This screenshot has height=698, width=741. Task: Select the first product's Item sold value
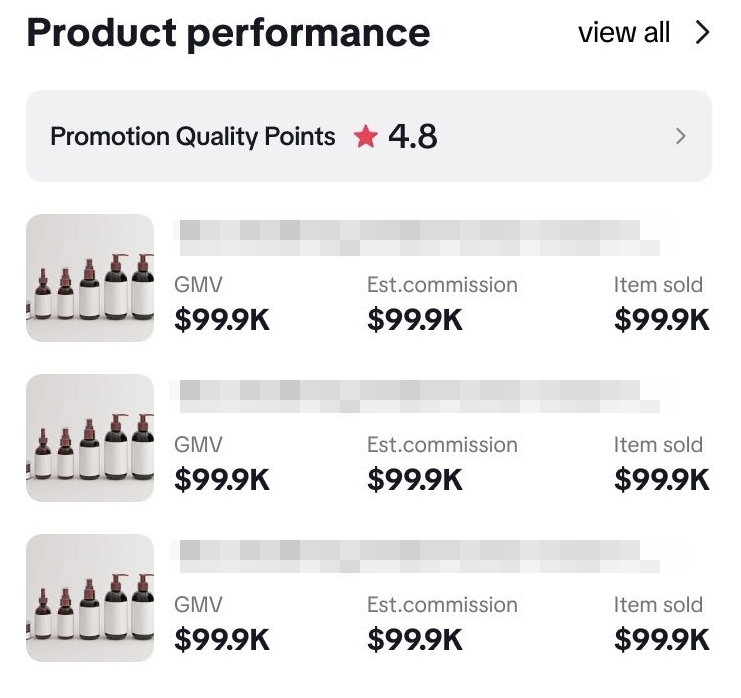pos(662,320)
